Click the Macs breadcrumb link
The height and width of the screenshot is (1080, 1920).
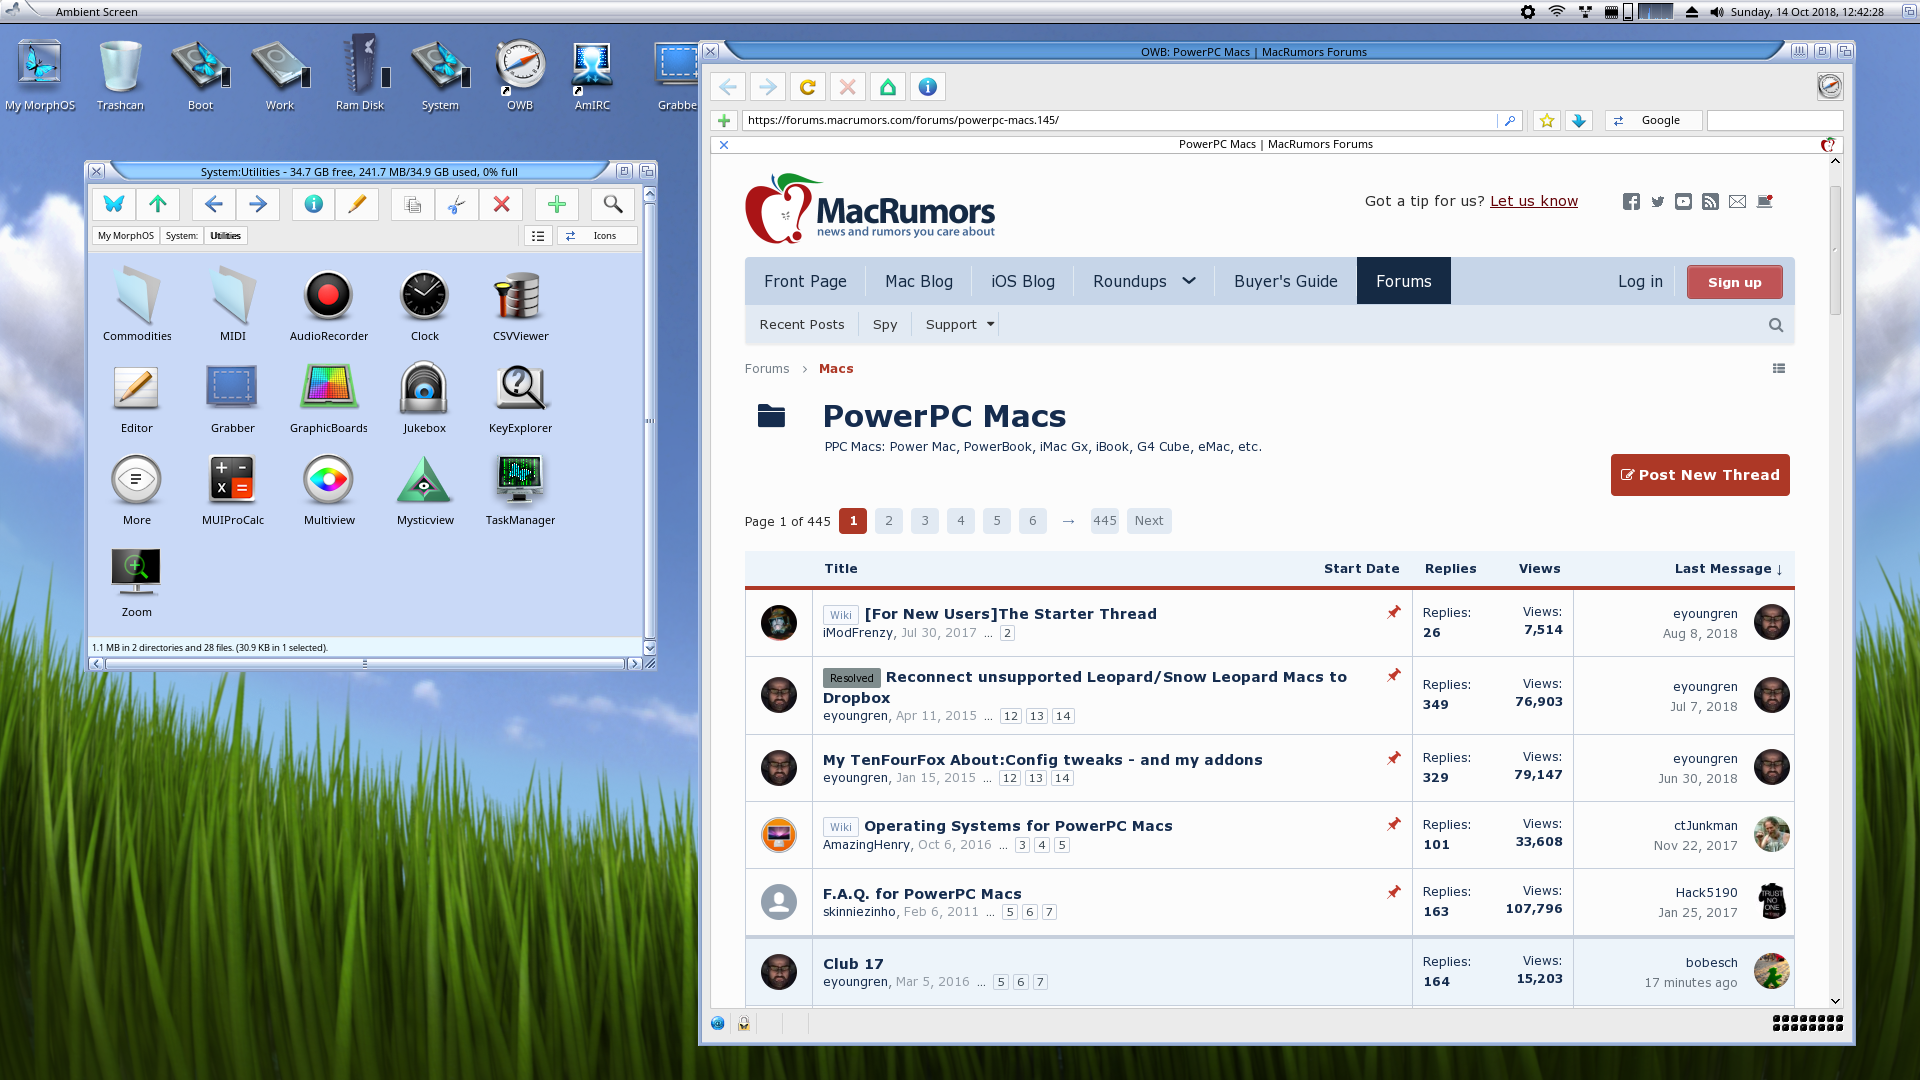click(835, 369)
